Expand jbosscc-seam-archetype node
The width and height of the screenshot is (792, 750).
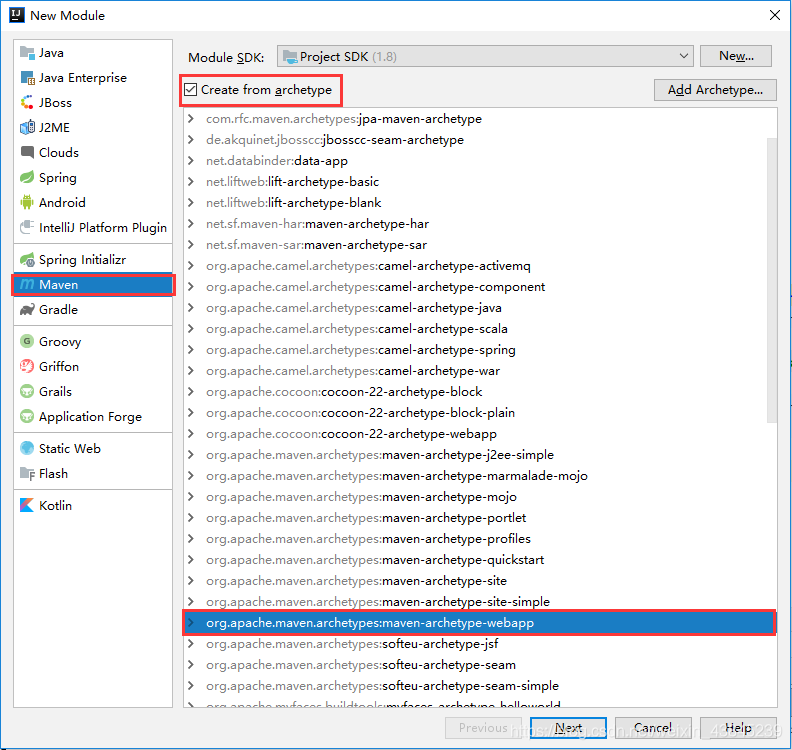coord(191,139)
